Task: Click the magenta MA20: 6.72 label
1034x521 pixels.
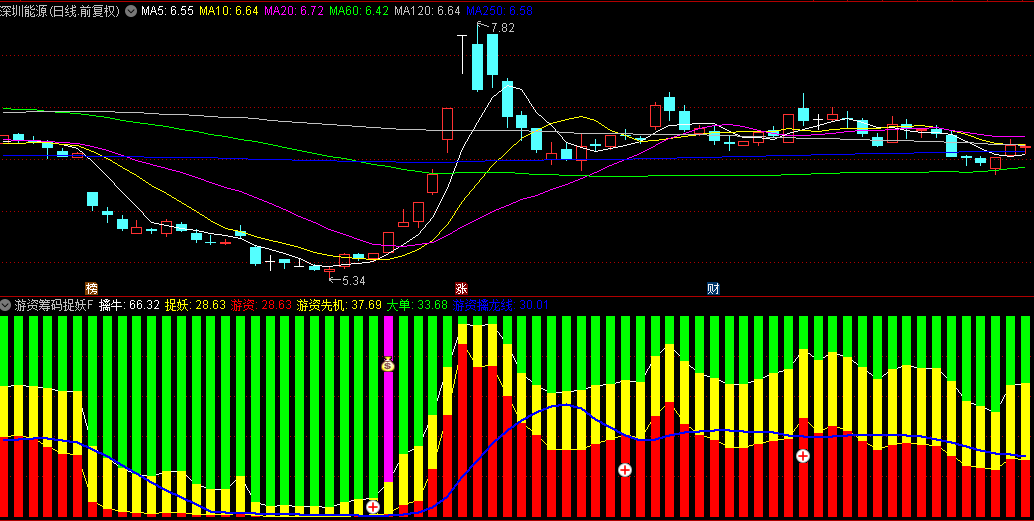Action: 293,11
